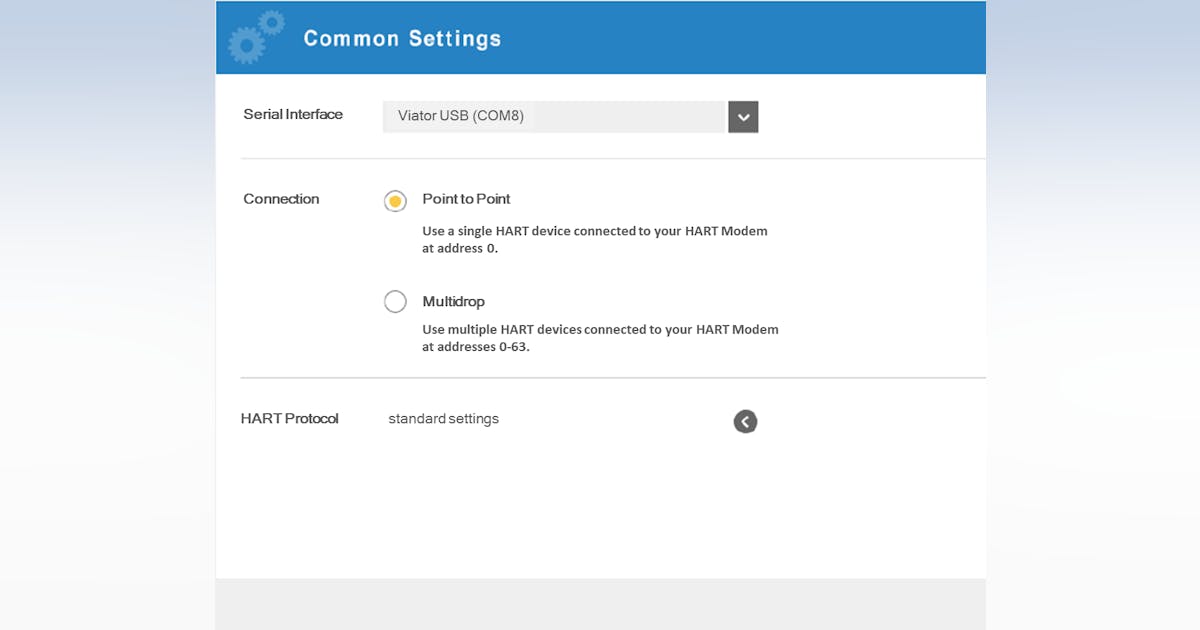The width and height of the screenshot is (1200, 630).
Task: Click the Common Settings header title
Action: (402, 38)
